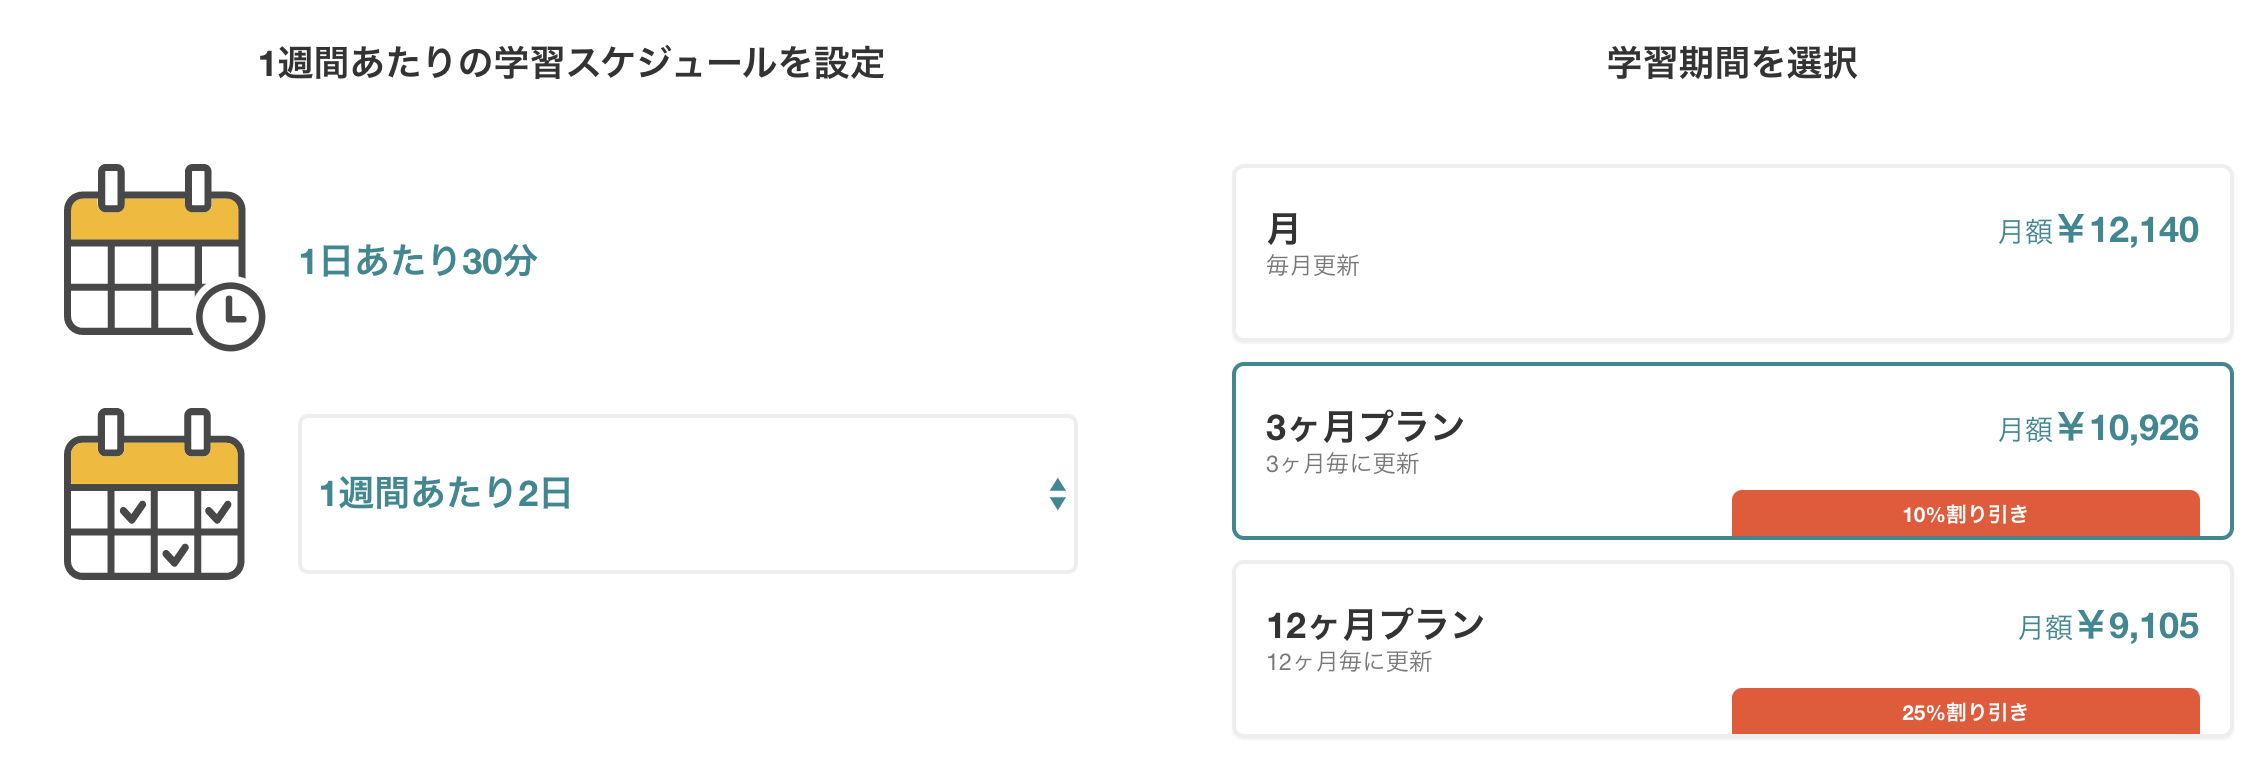Select the 3ヶ月プラン card
The height and width of the screenshot is (766, 2268).
1732,451
